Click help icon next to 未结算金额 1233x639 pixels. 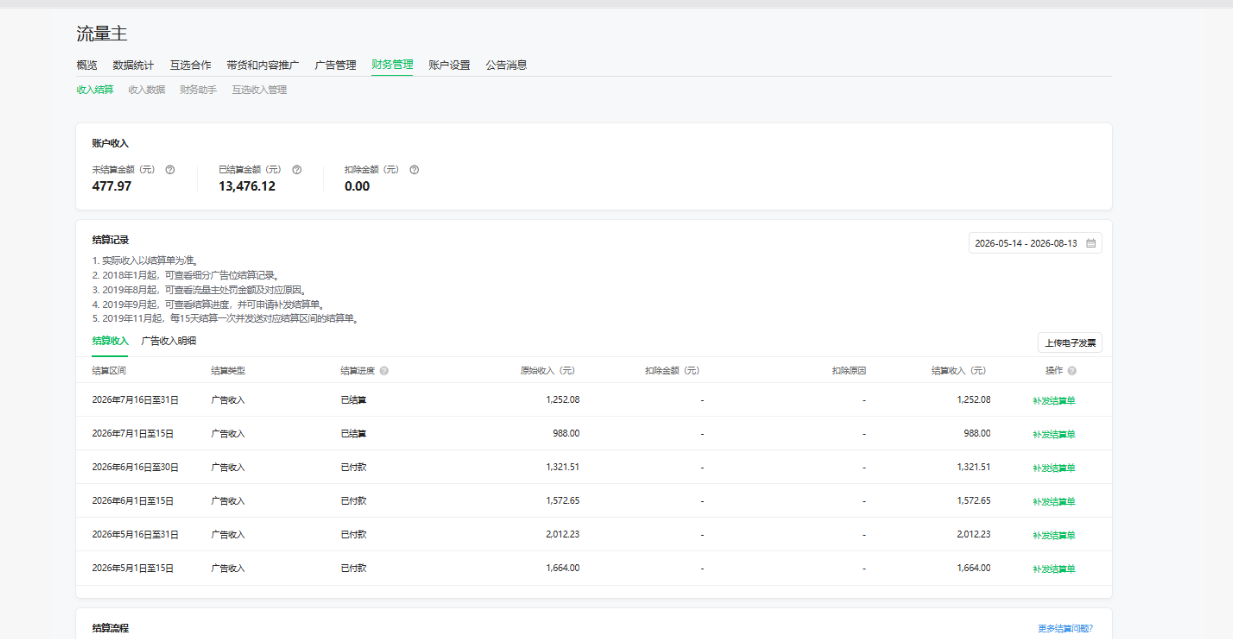point(170,170)
